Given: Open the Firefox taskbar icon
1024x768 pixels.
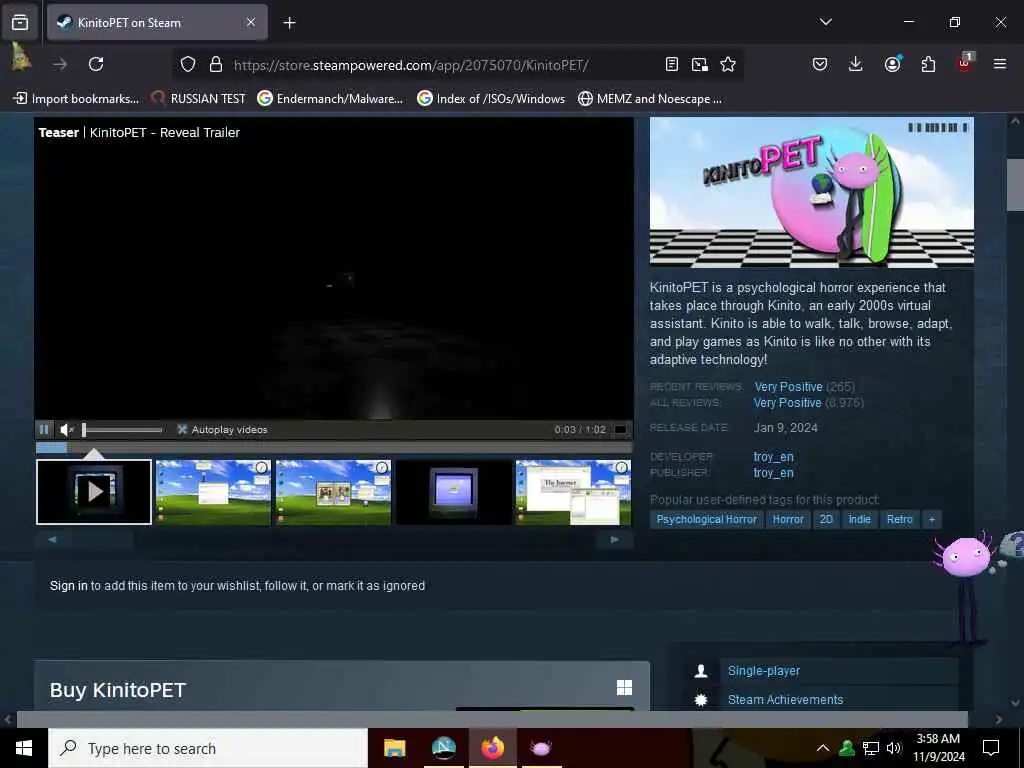Looking at the screenshot, I should click(493, 748).
